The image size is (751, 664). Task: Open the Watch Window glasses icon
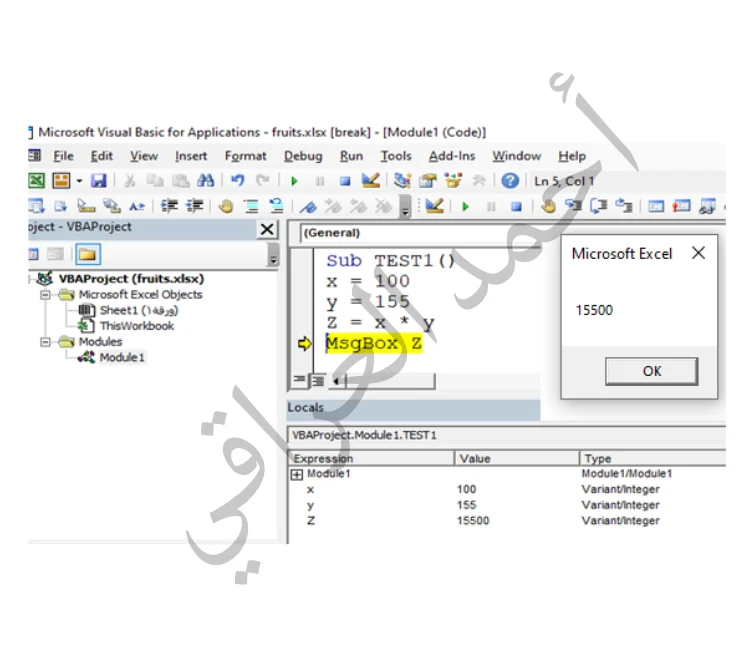pos(707,206)
